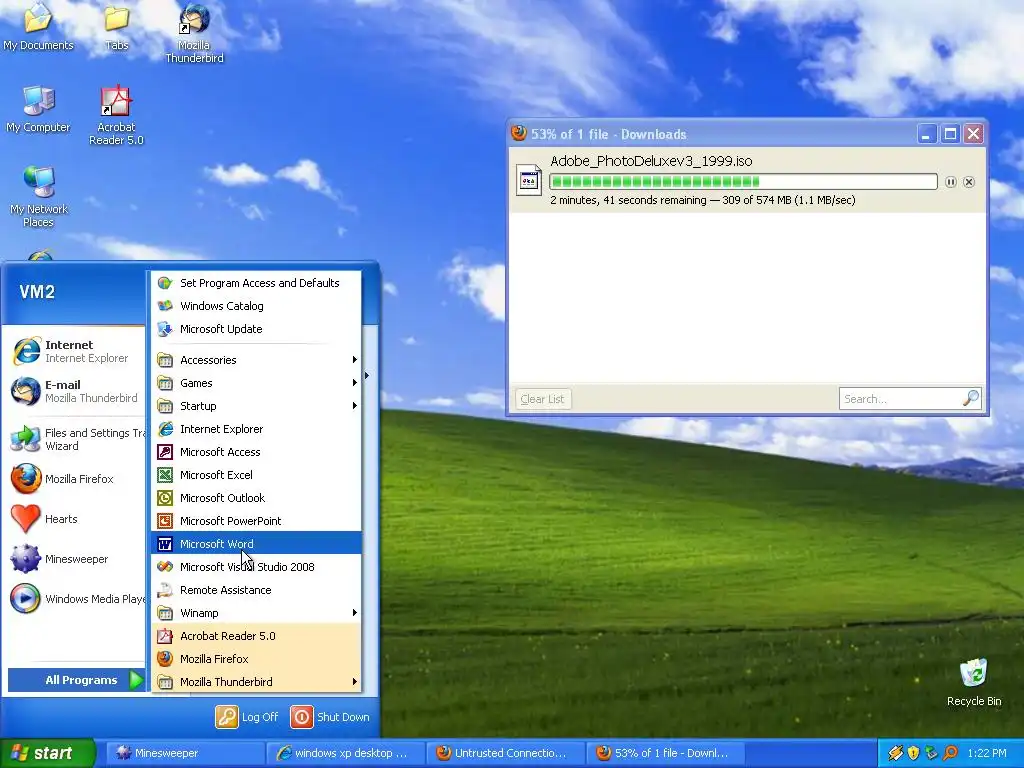Open the Tabs folder on desktop

116,26
